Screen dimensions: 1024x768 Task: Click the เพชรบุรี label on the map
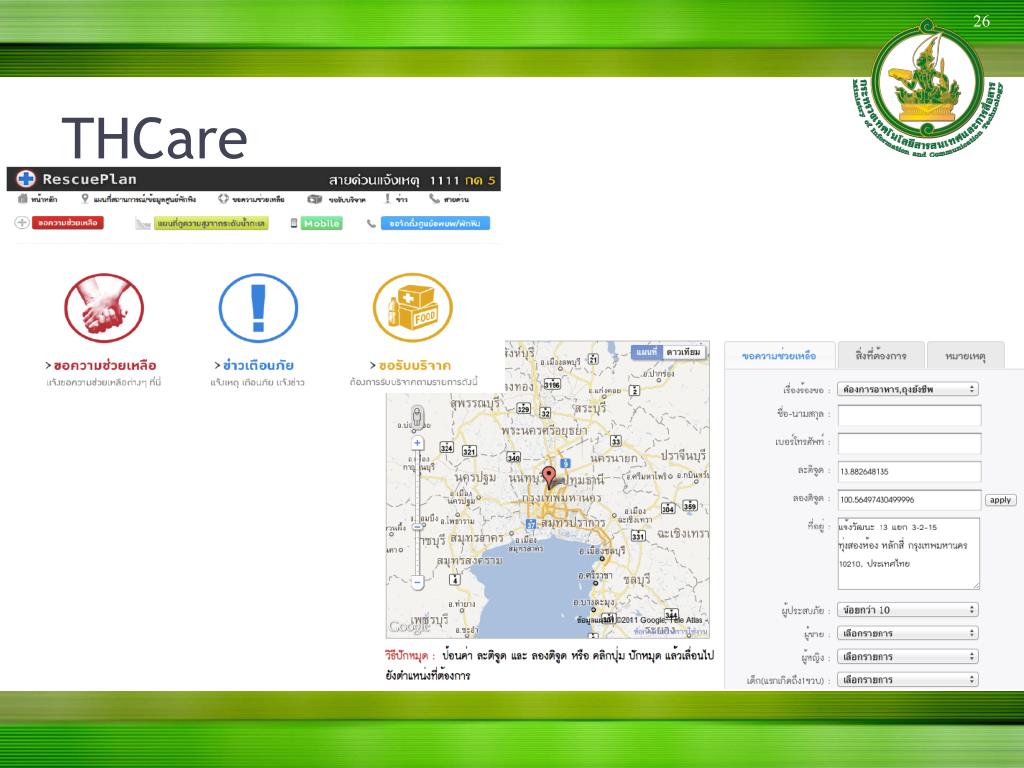(x=429, y=620)
